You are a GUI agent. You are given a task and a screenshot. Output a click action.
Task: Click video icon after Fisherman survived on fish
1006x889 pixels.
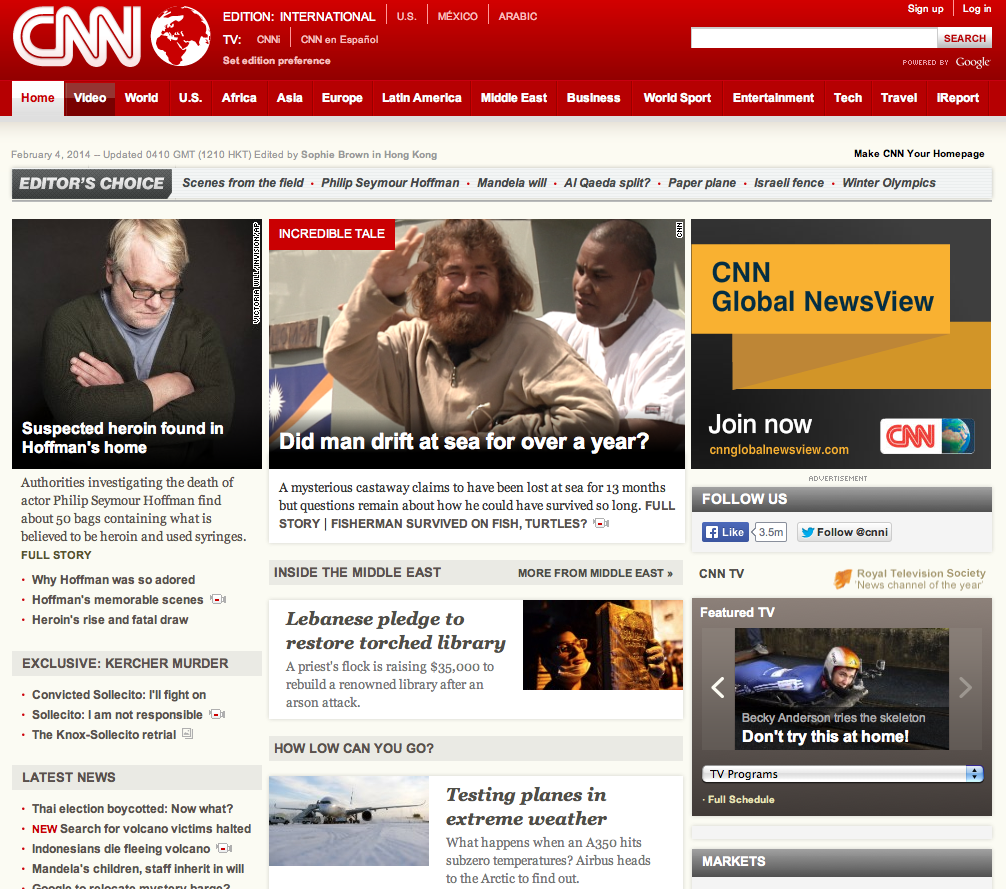(601, 523)
